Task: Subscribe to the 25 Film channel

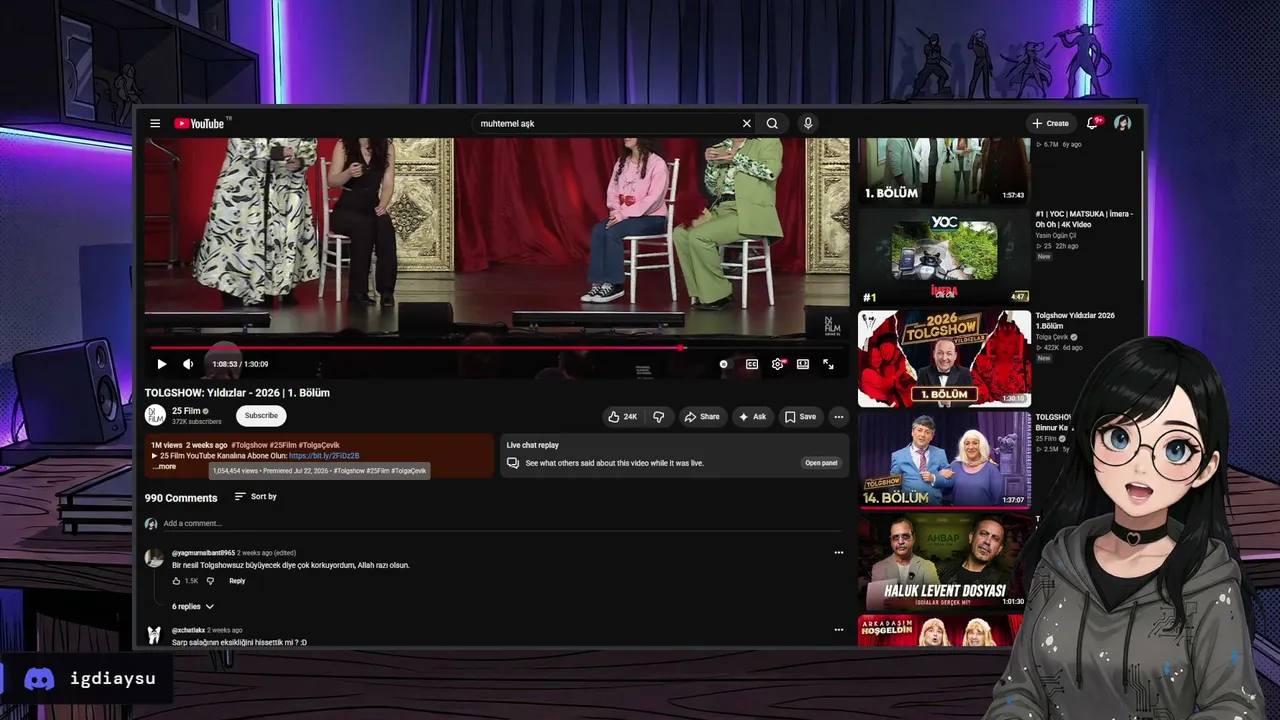Action: click(261, 416)
